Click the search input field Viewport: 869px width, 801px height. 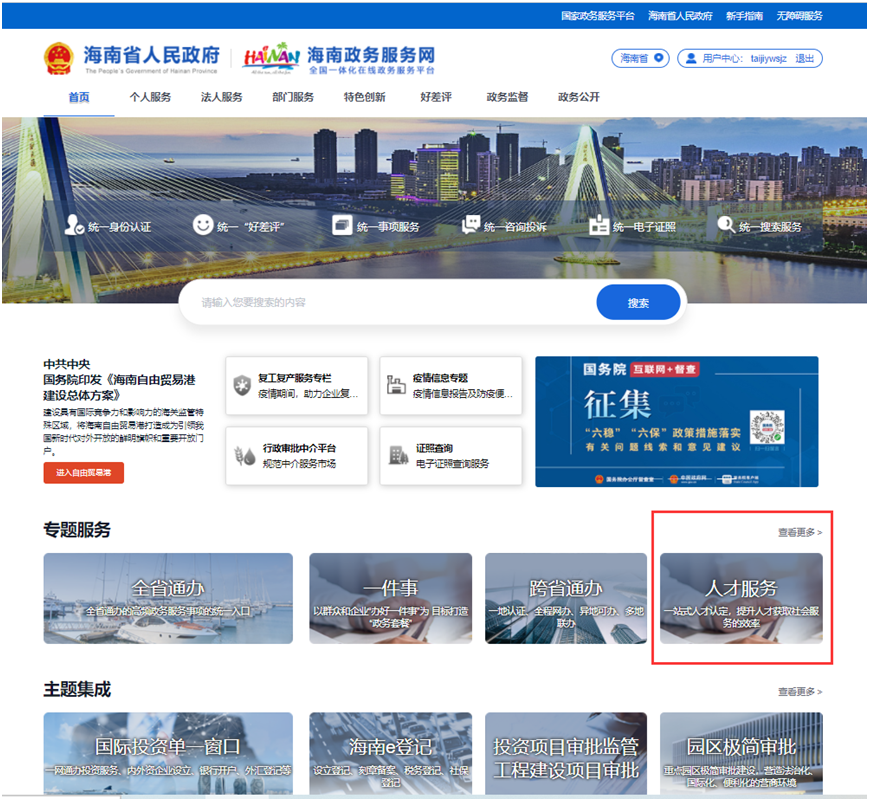coord(388,302)
